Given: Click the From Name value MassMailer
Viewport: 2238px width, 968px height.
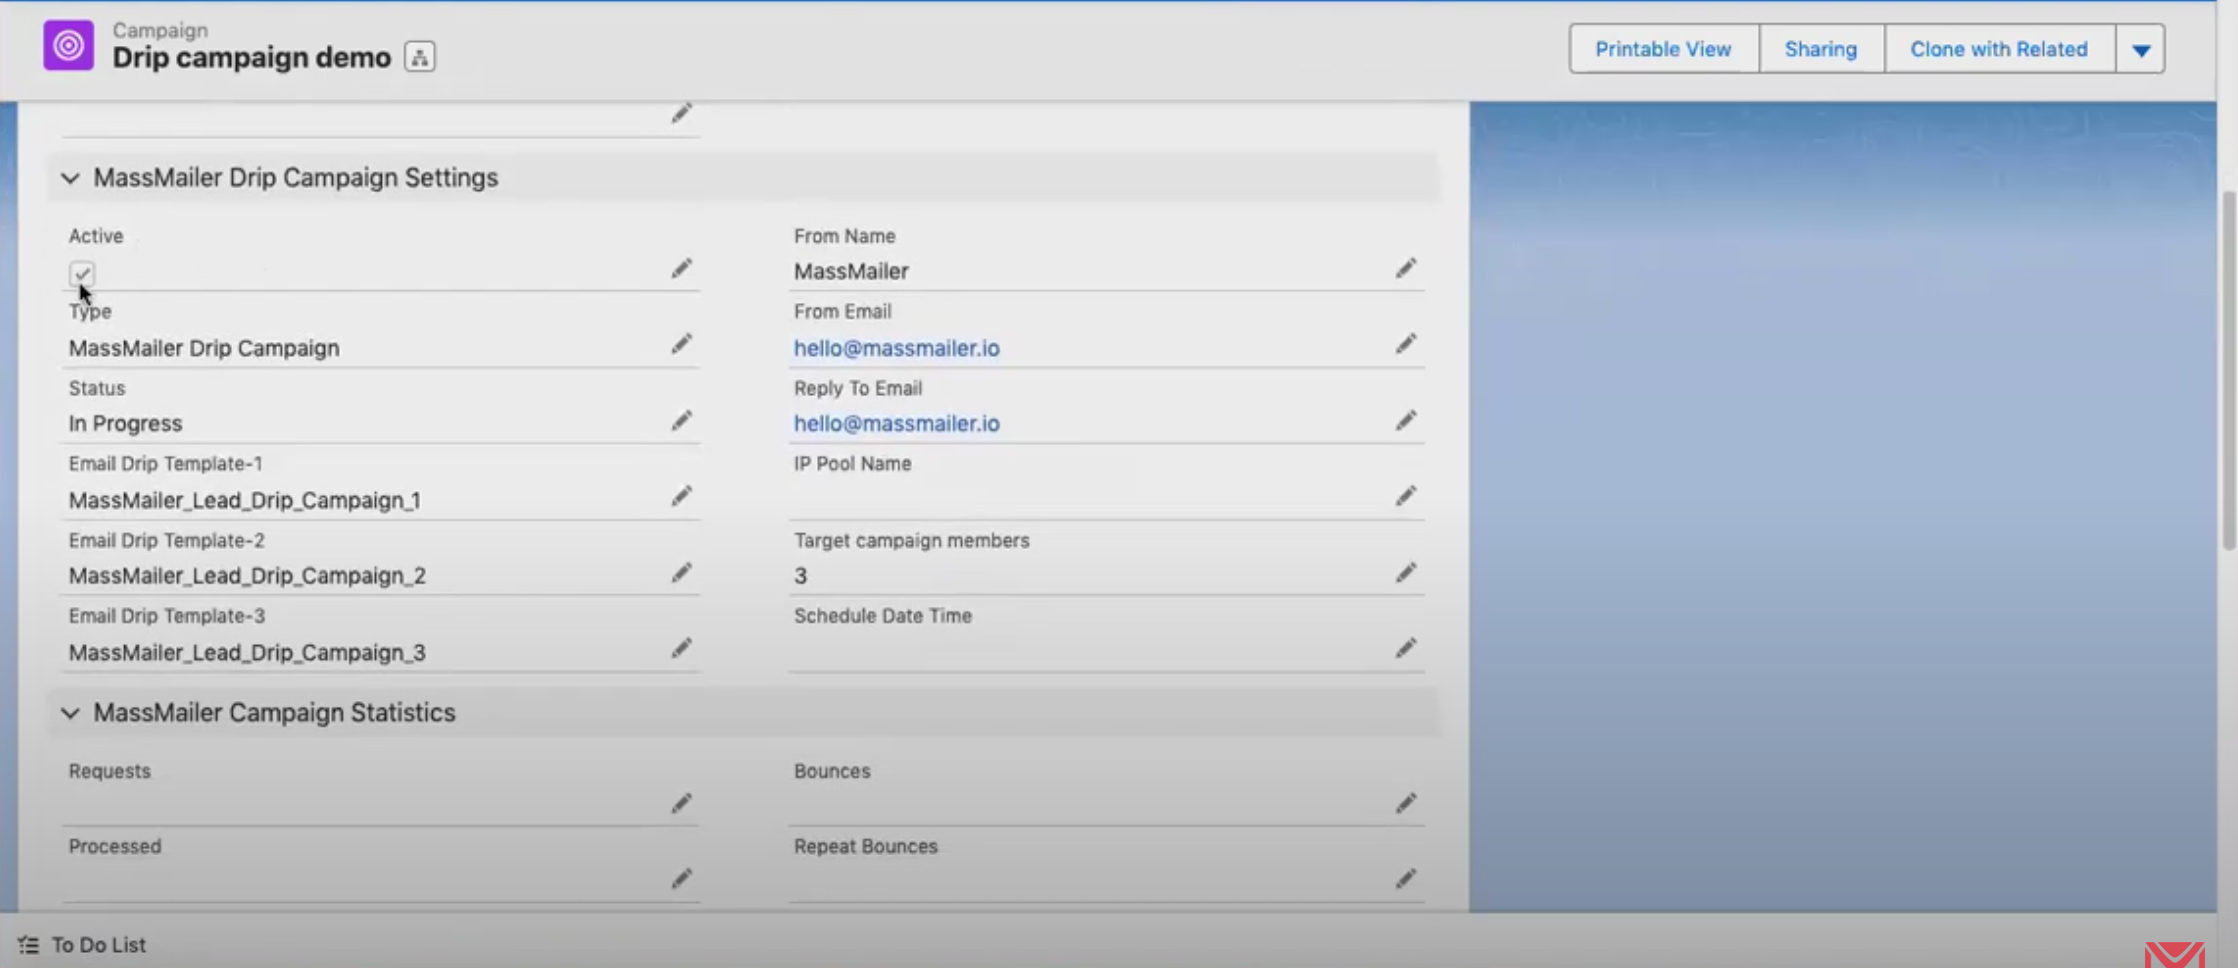Looking at the screenshot, I should pyautogui.click(x=851, y=272).
